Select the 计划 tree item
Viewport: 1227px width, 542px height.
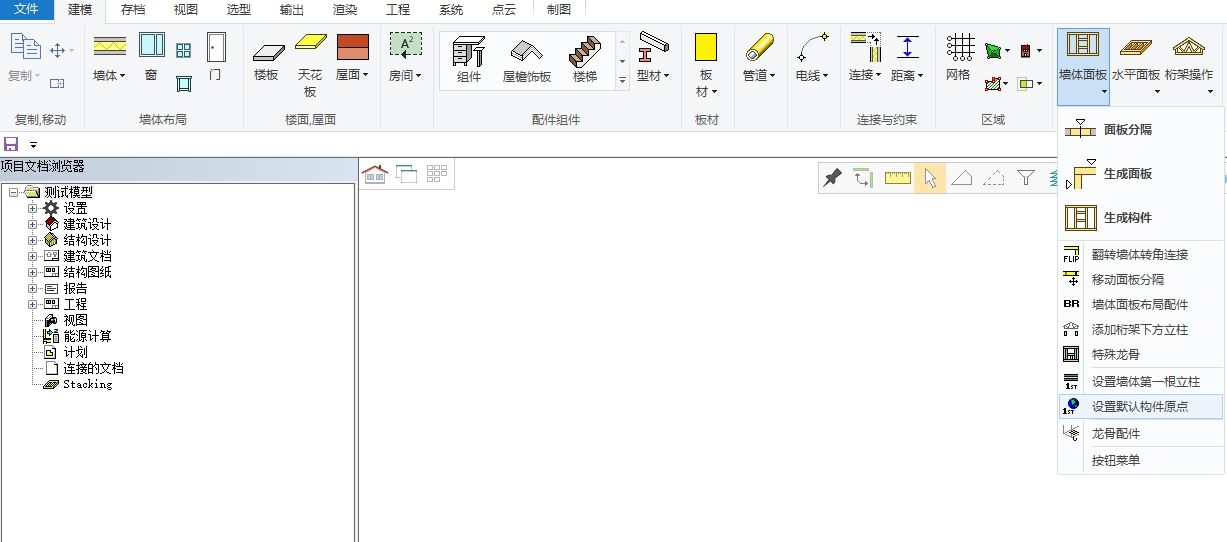click(75, 352)
